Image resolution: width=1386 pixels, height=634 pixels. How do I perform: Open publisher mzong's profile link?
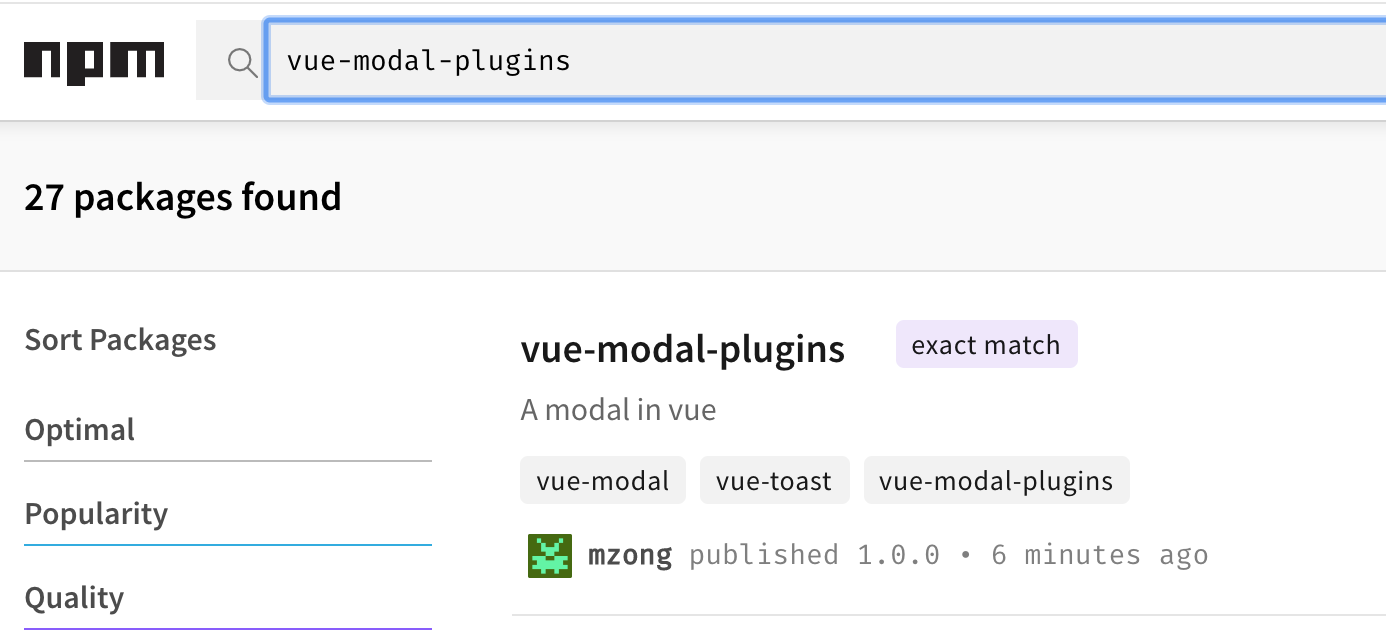point(630,555)
